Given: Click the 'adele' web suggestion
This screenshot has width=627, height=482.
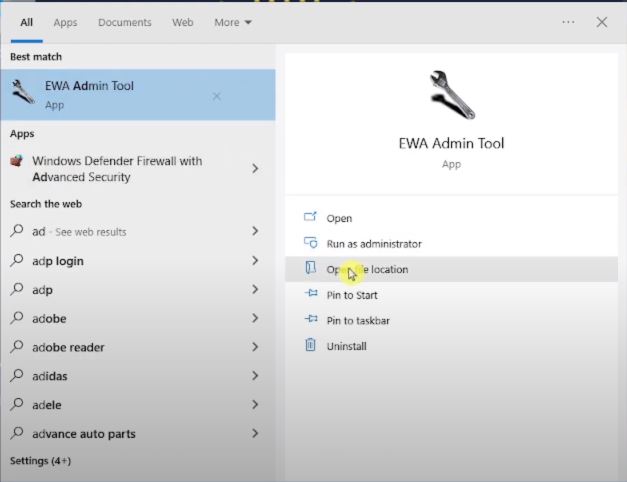Looking at the screenshot, I should click(x=138, y=405).
